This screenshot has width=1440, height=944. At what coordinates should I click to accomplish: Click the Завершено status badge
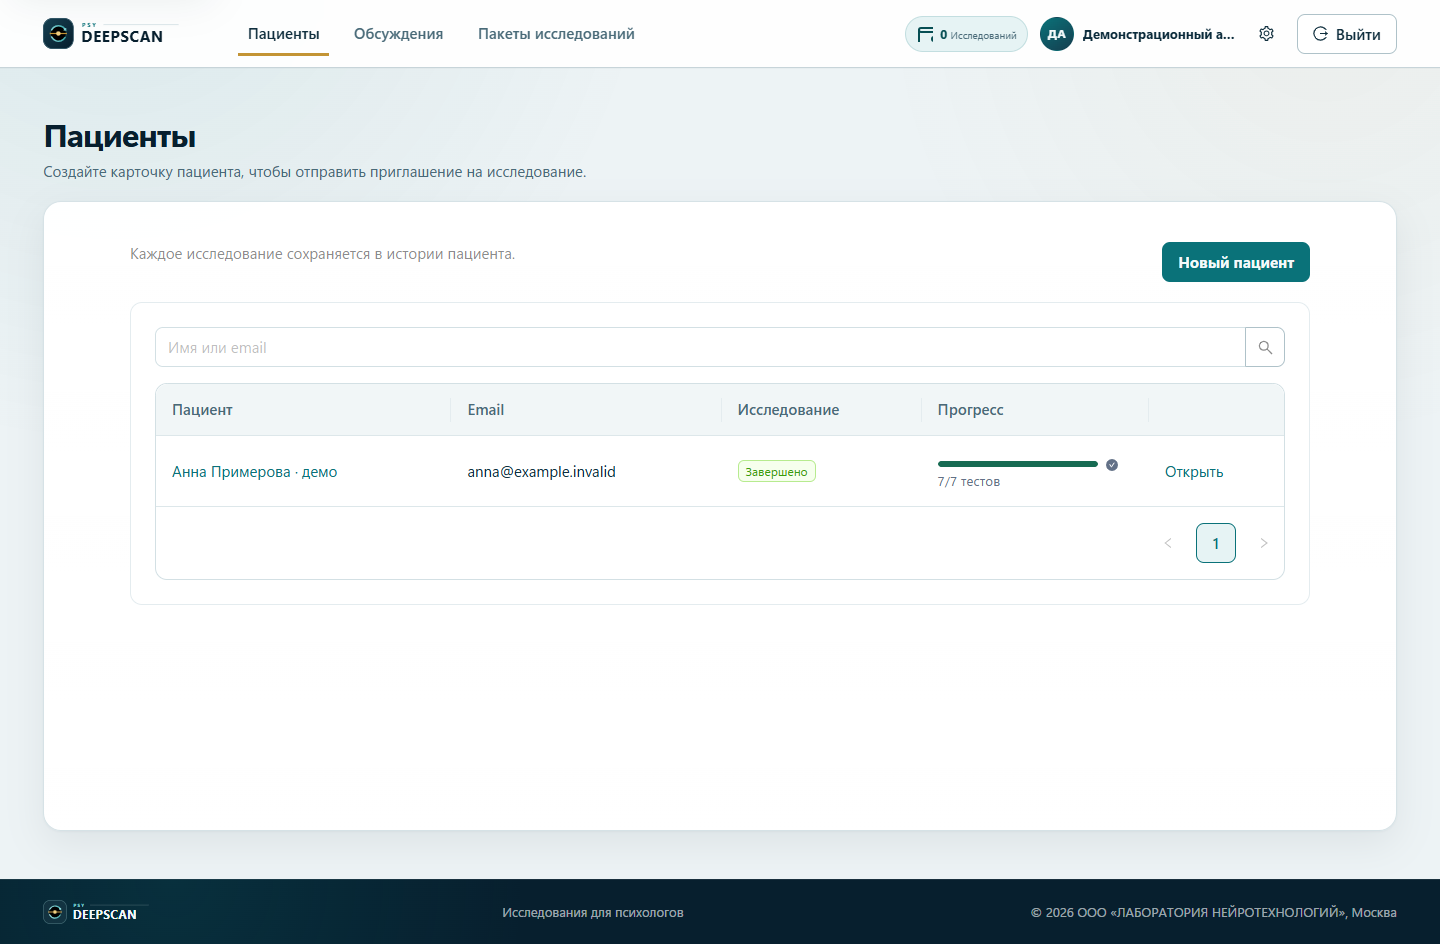[x=777, y=471]
